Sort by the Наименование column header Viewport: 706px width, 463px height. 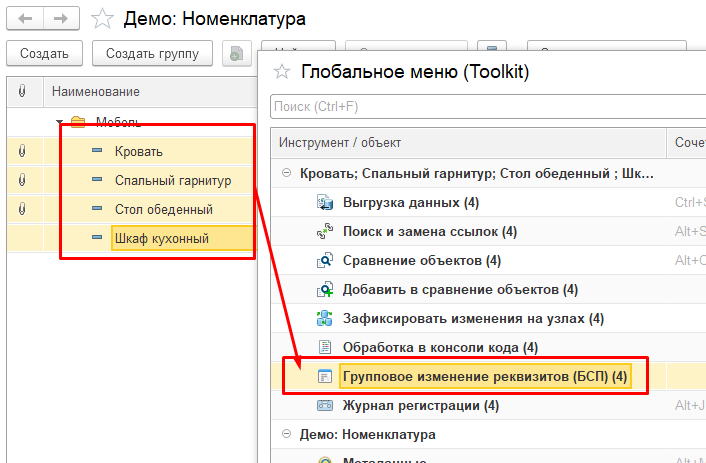[96, 92]
